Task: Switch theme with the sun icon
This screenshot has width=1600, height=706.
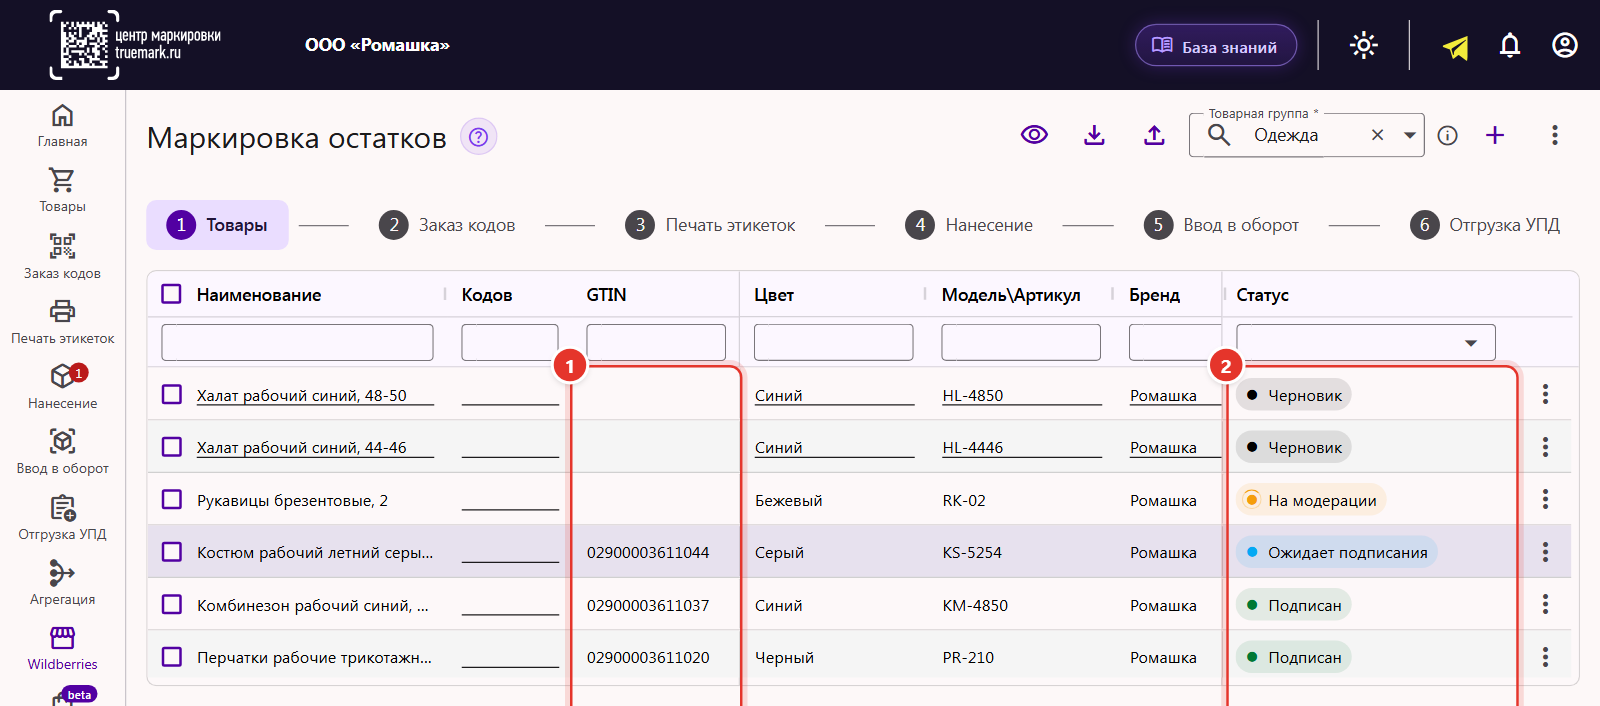Action: pos(1364,45)
